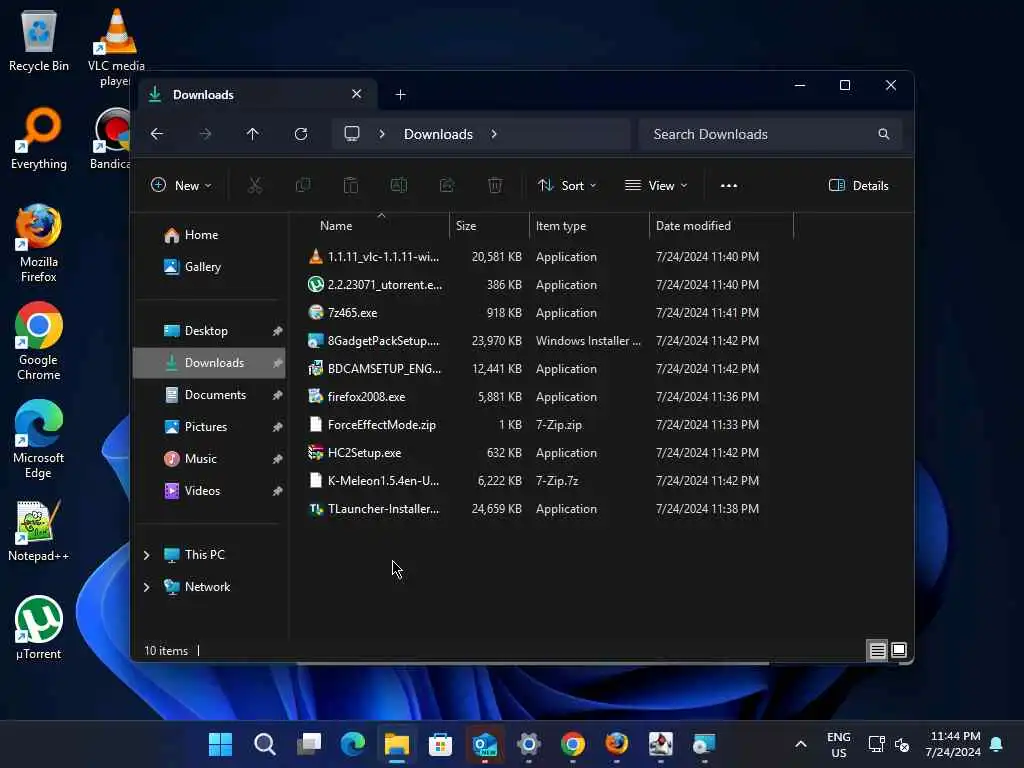Screen dimensions: 1024x768
Task: Open Recycle Bin desktop icon
Action: pyautogui.click(x=39, y=40)
